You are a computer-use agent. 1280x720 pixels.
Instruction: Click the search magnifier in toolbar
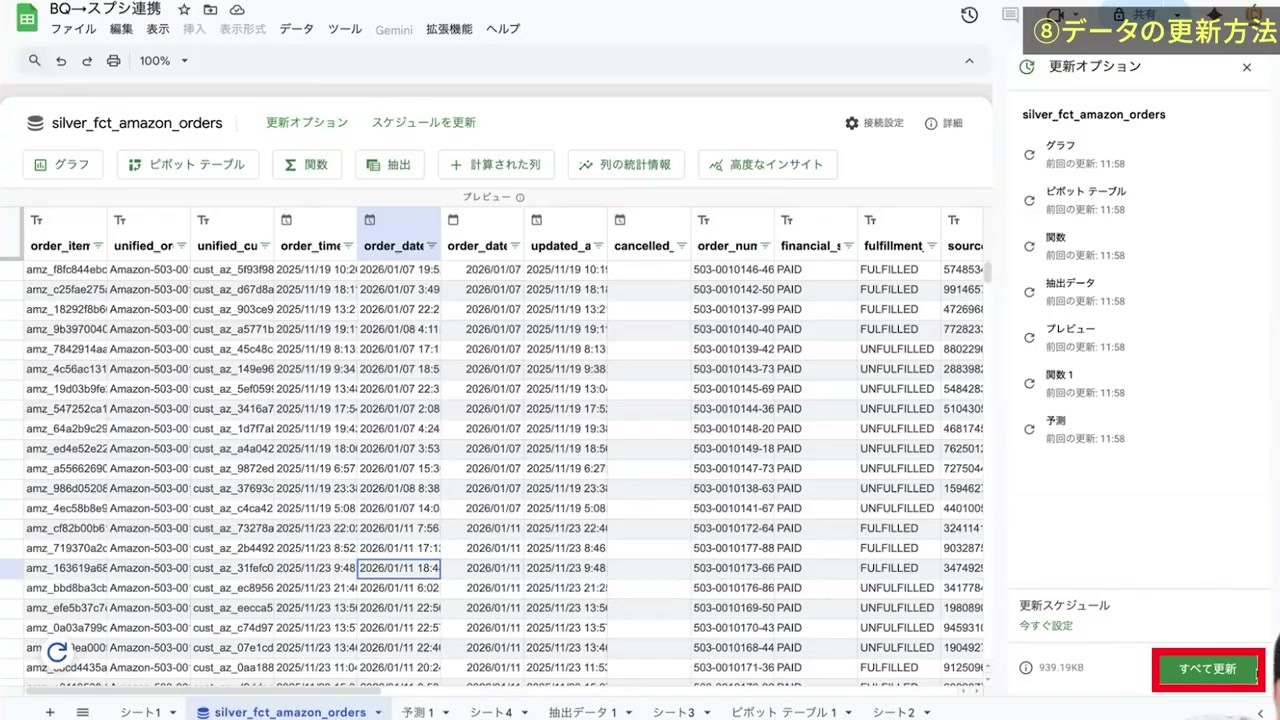(35, 61)
